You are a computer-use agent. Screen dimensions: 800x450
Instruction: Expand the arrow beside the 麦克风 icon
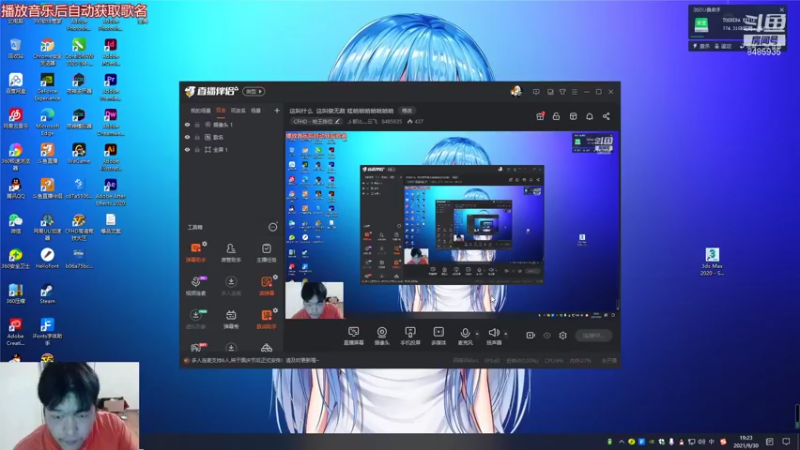(477, 334)
